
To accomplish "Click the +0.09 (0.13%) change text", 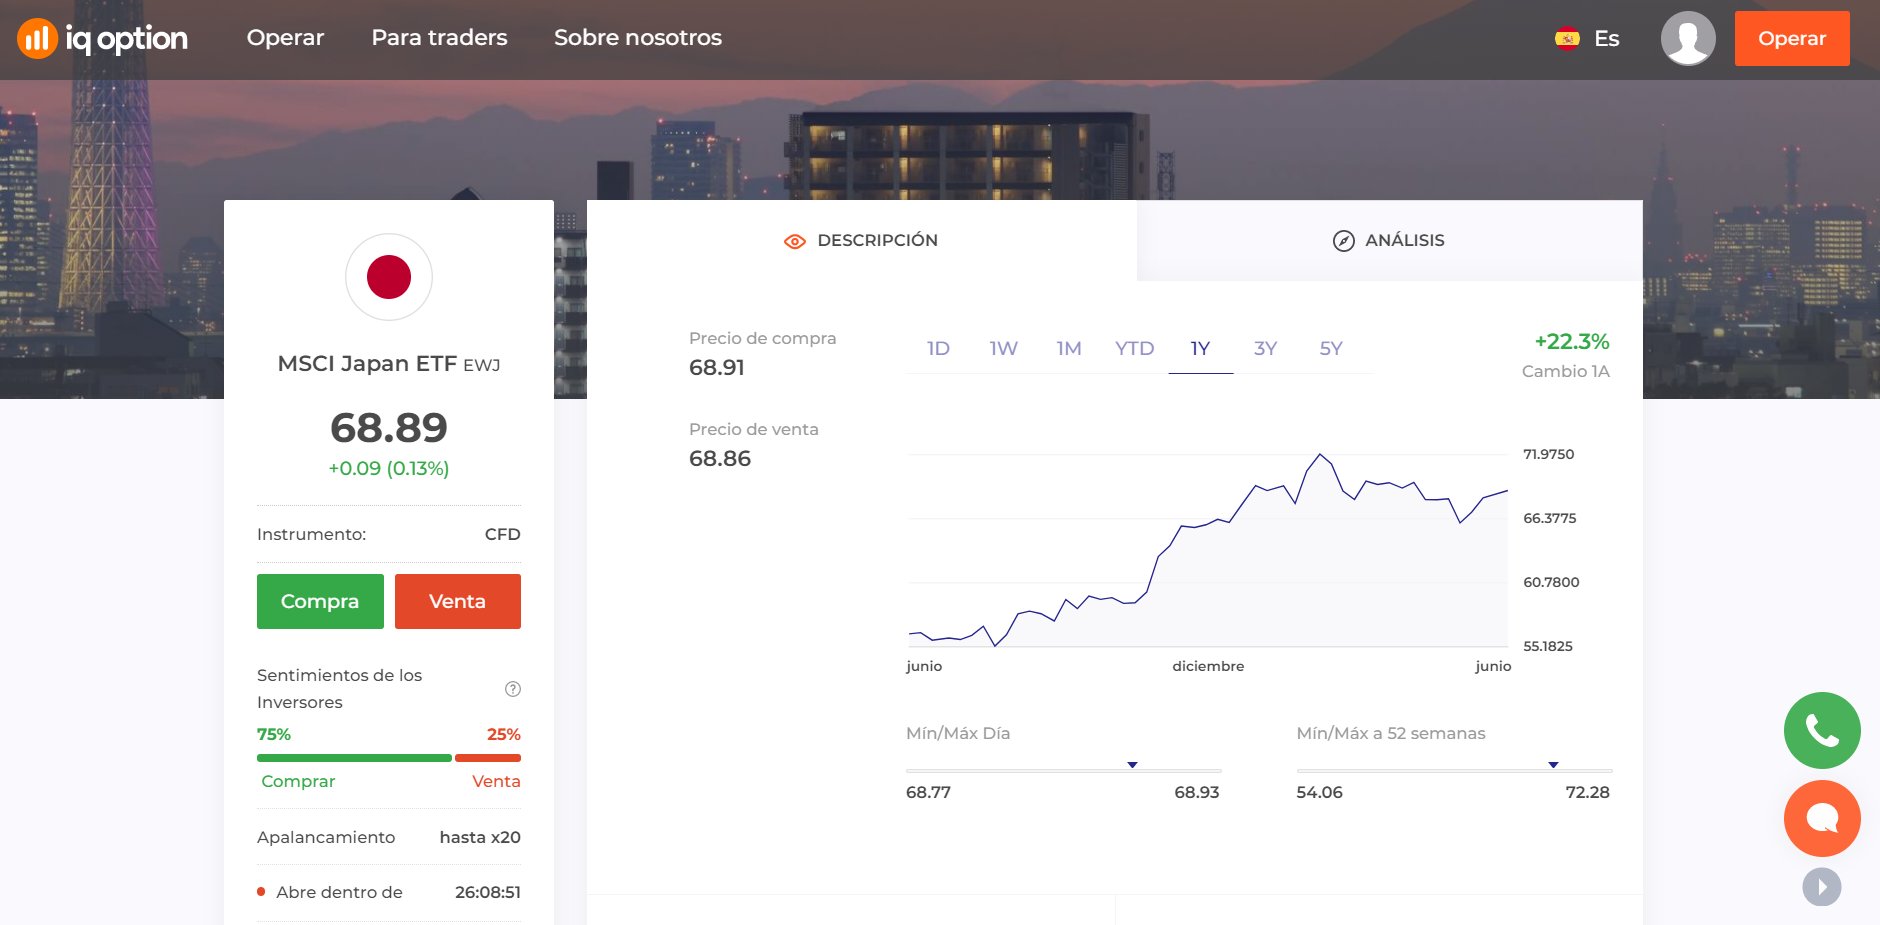I will click(x=389, y=469).
